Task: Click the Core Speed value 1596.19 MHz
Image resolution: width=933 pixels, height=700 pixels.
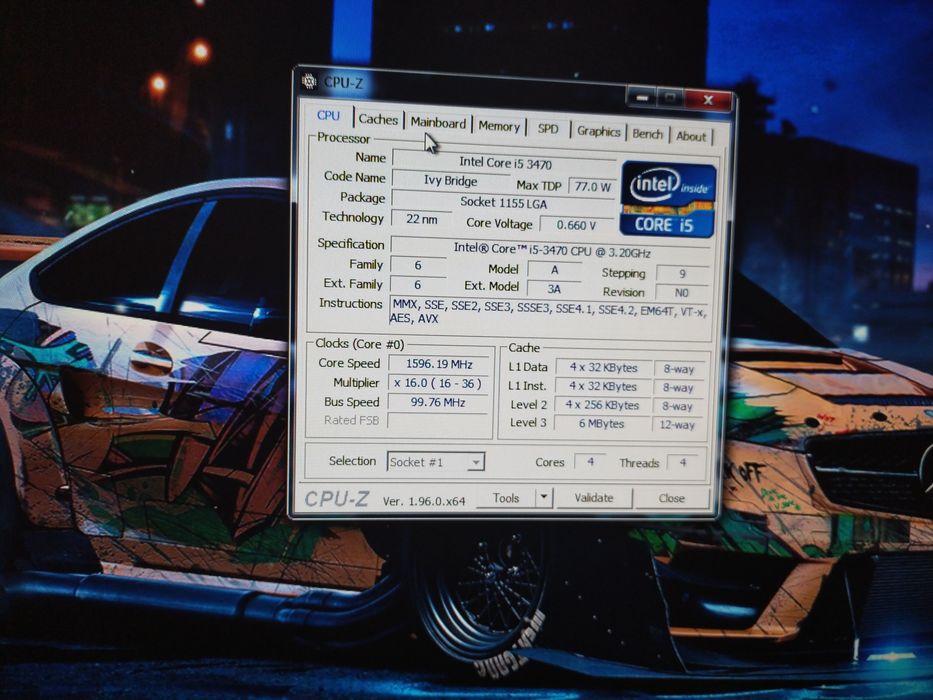Action: [439, 364]
